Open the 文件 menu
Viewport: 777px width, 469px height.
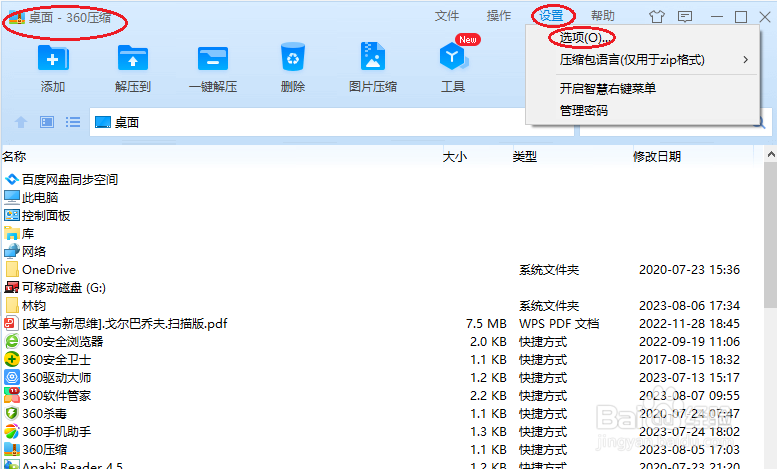[447, 16]
